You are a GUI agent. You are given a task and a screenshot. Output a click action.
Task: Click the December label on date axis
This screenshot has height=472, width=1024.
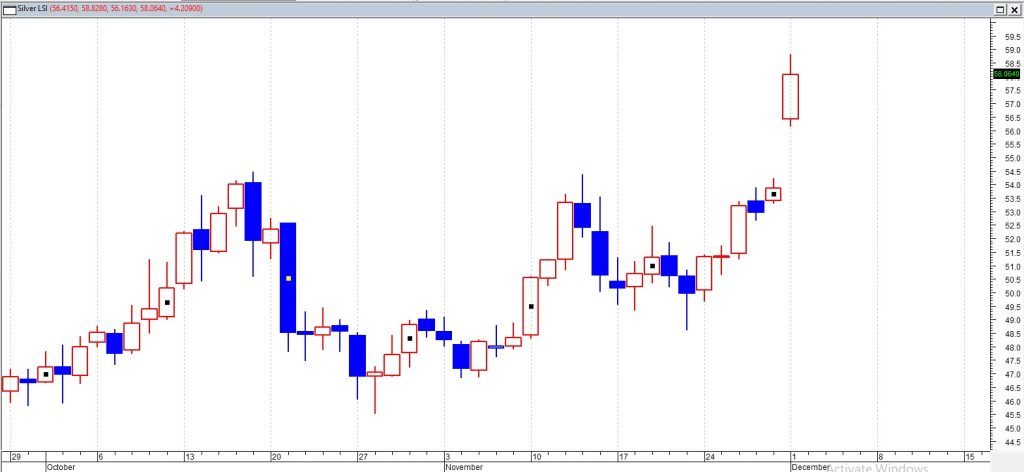coord(810,466)
